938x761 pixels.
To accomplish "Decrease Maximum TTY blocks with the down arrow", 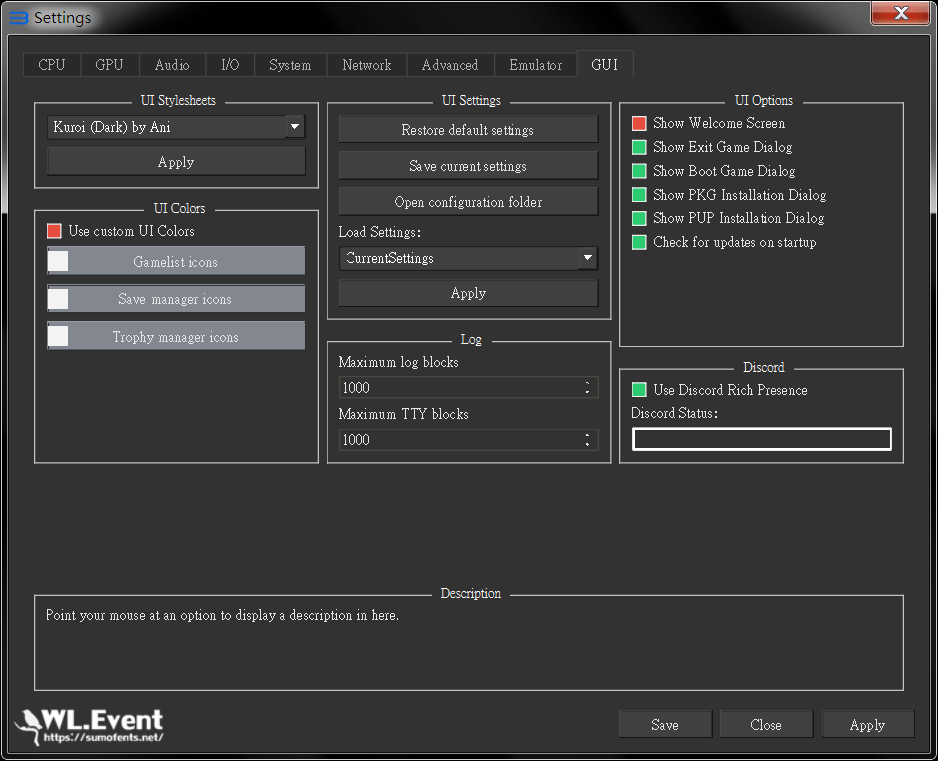I will coord(587,445).
